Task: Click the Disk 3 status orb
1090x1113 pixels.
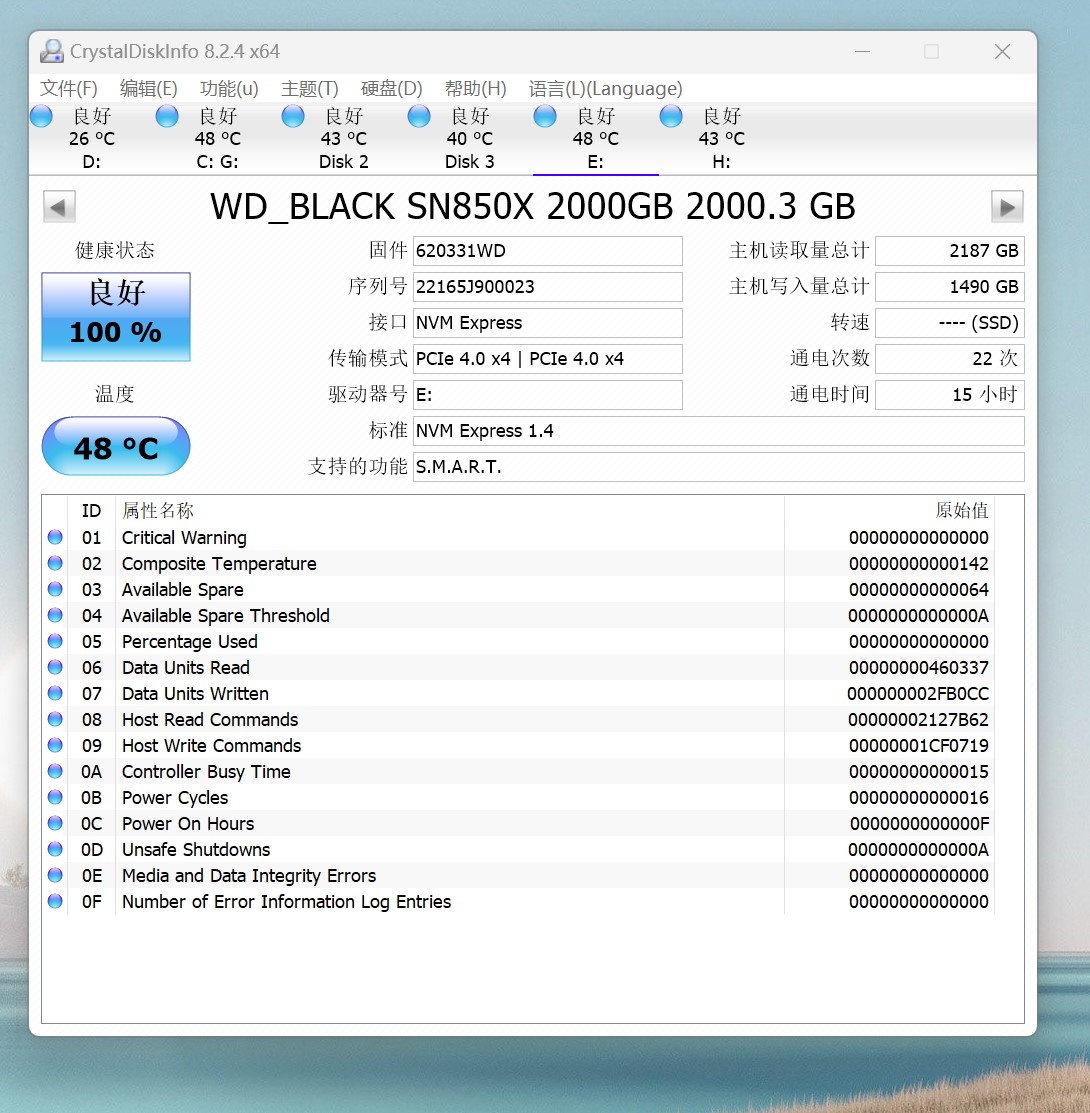Action: point(419,117)
